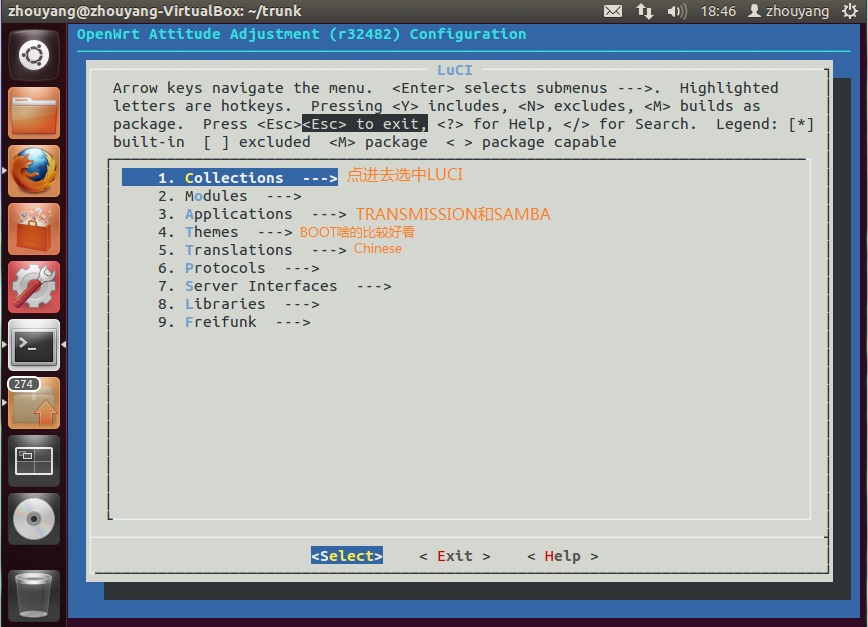This screenshot has width=868, height=627.
Task: Open the sound volume indicator
Action: coord(676,11)
